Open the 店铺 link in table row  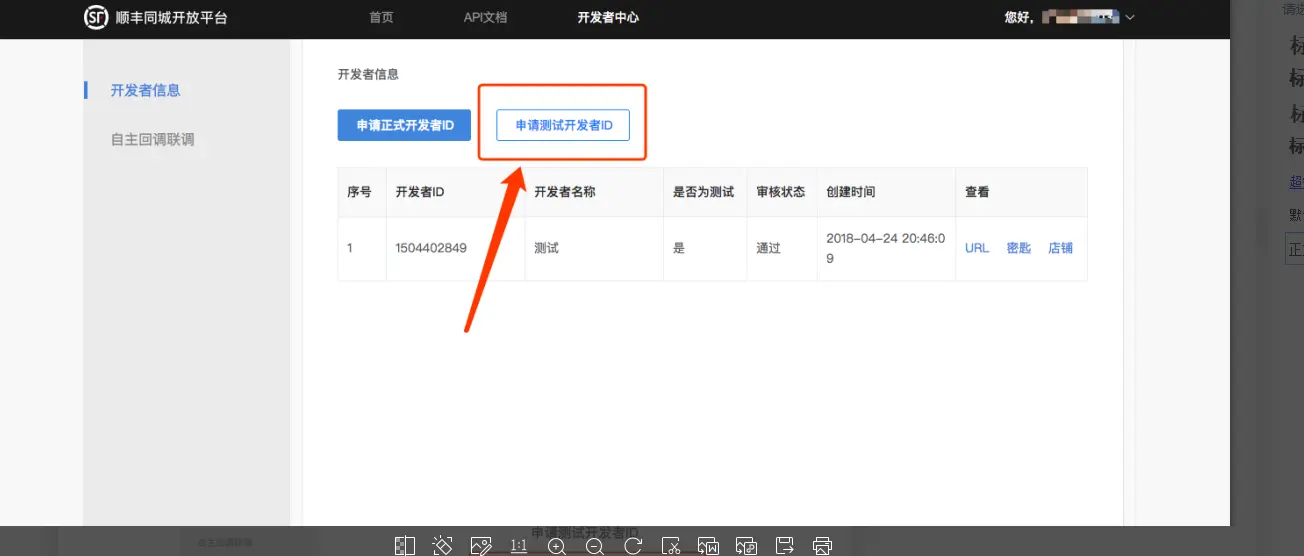1060,248
